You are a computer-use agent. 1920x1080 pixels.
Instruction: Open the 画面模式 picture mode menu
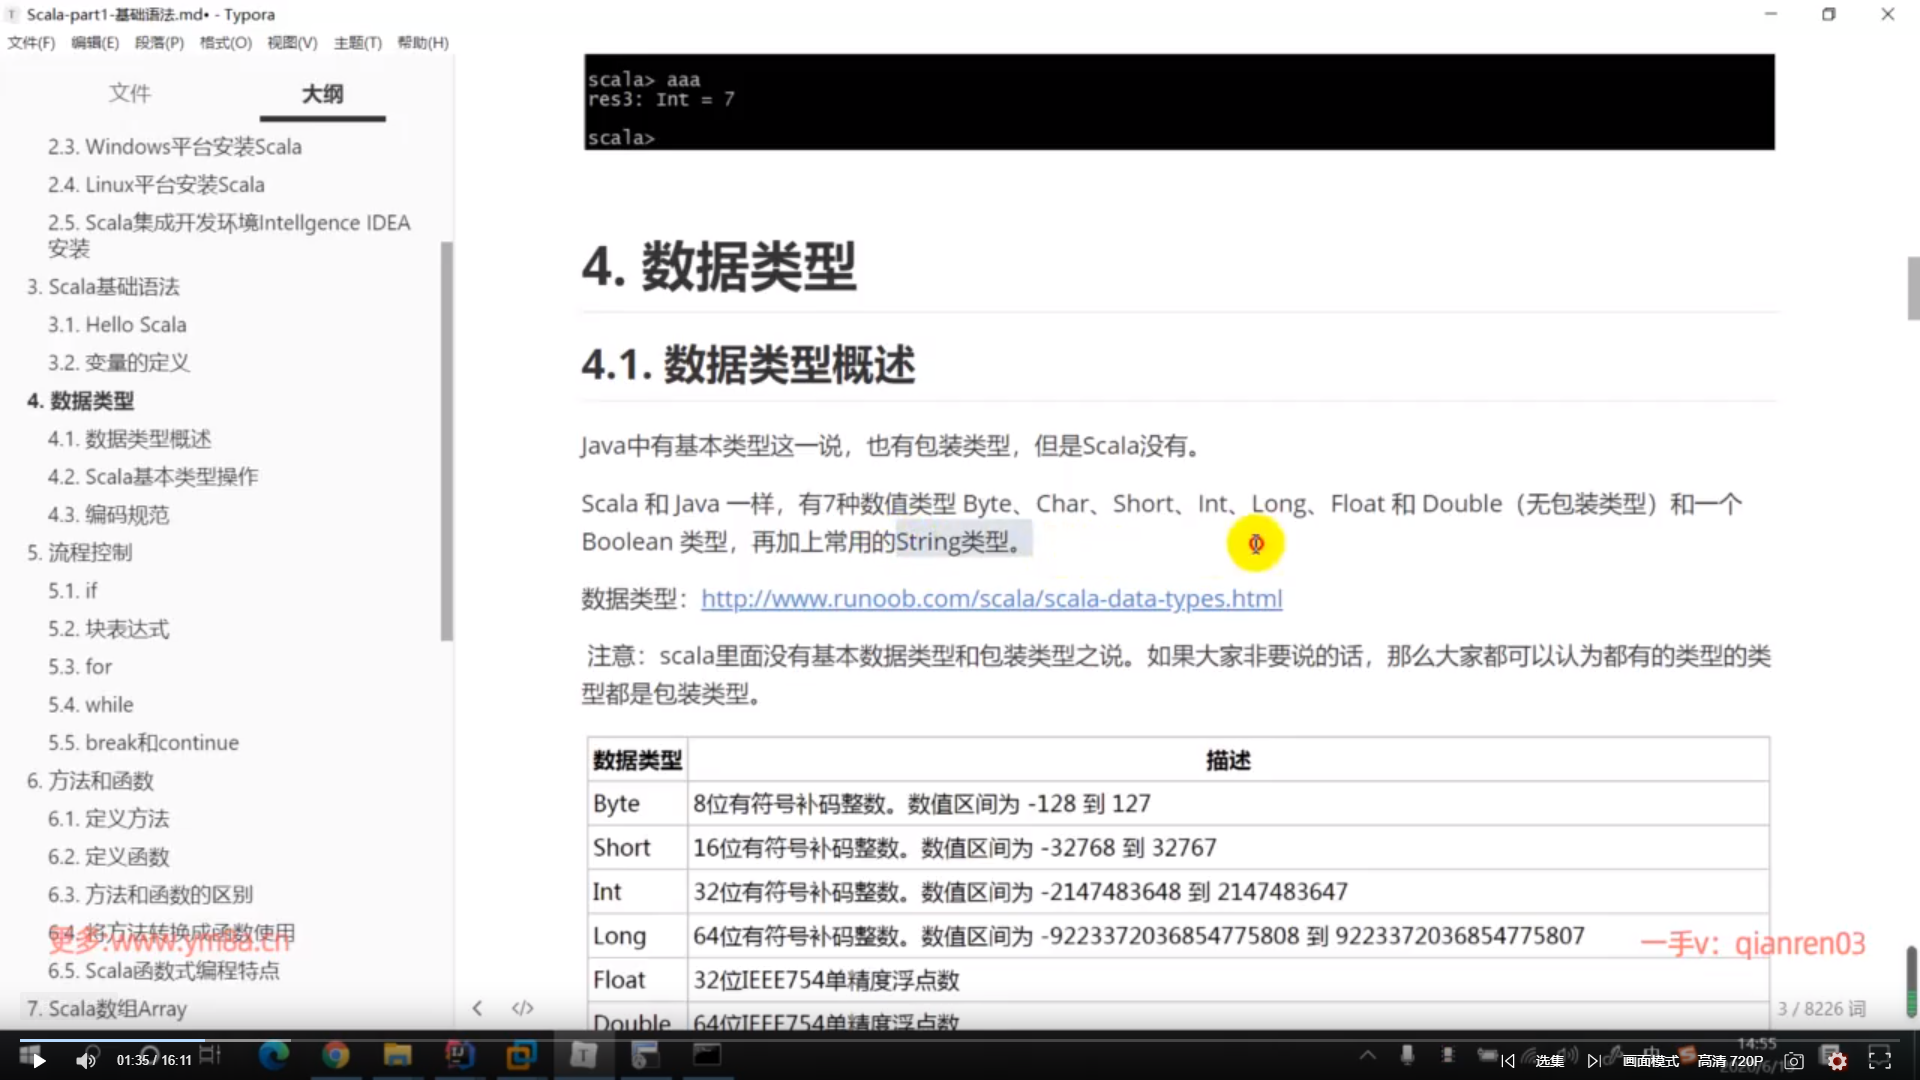(x=1650, y=1061)
